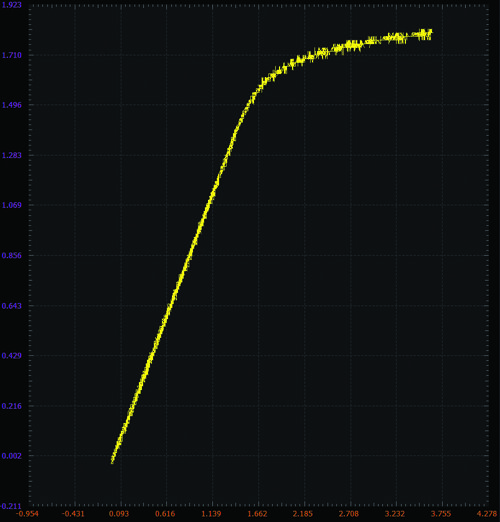Click the 0.216 y-axis value
Viewport: 500px width, 522px height.
tap(12, 406)
